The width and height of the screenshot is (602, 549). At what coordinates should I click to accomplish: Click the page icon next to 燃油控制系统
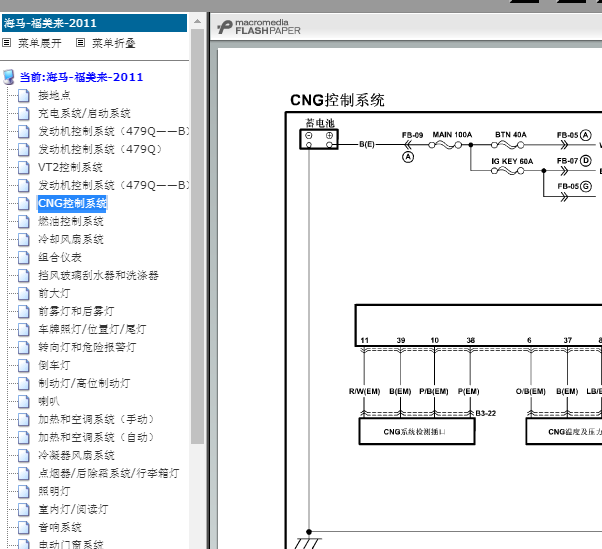tap(23, 222)
